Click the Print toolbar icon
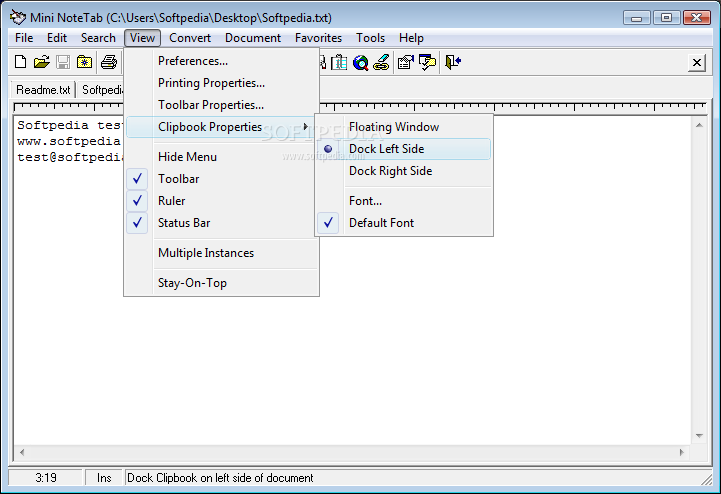 (109, 62)
